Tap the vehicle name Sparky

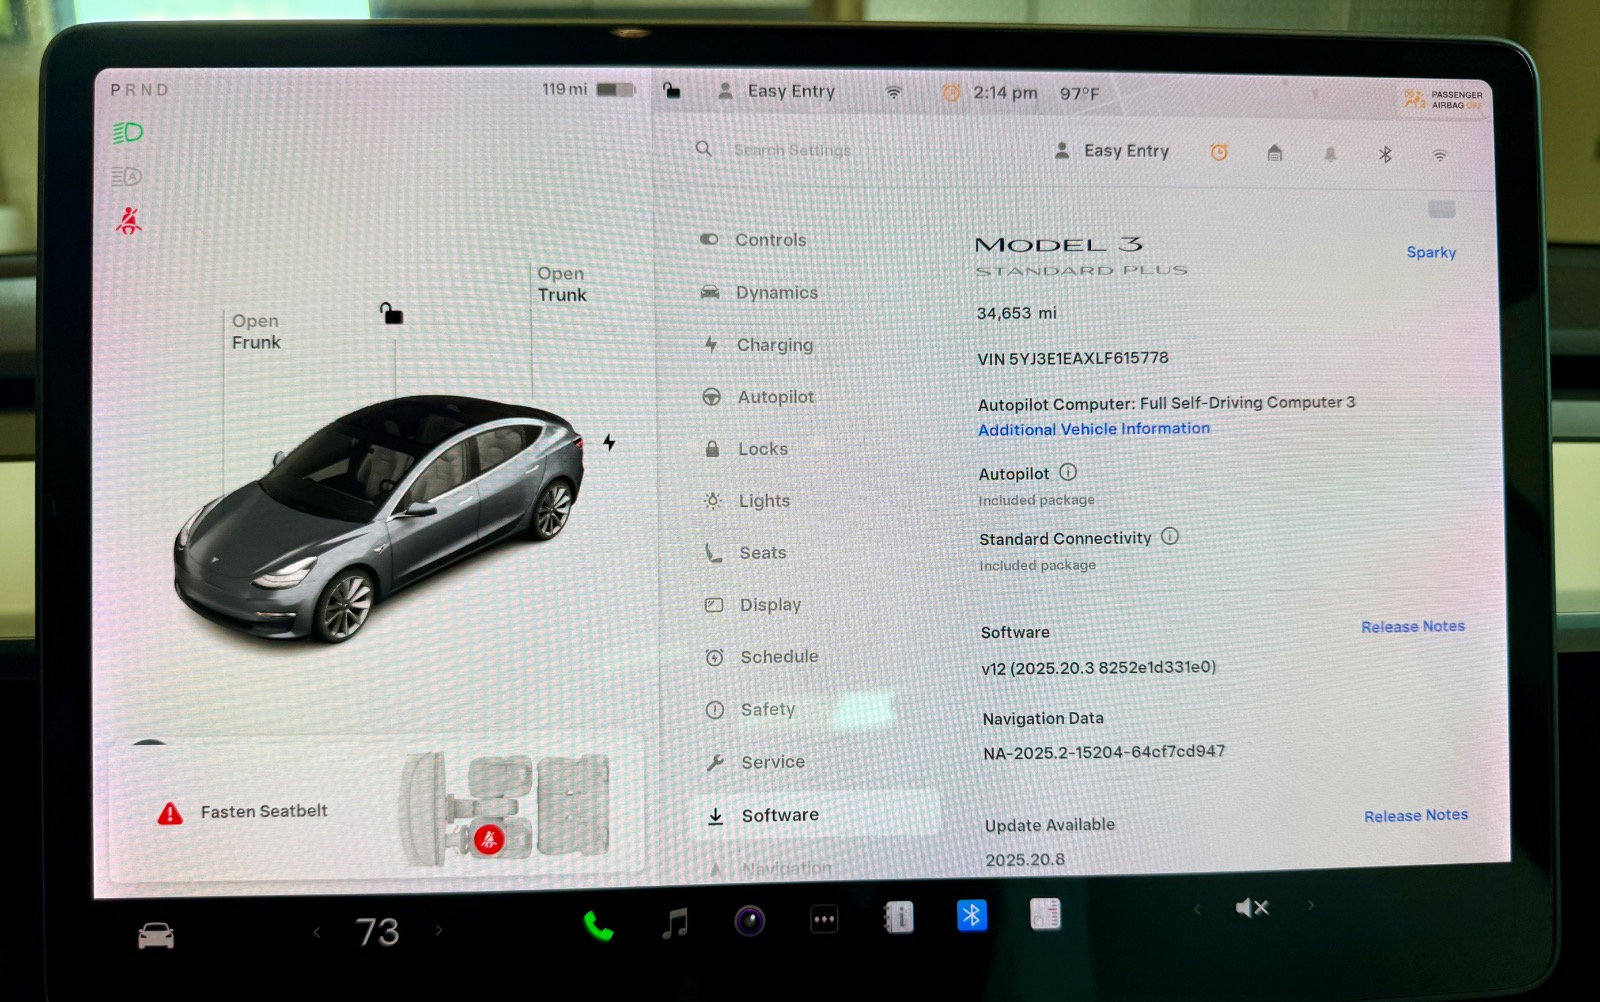(1431, 253)
